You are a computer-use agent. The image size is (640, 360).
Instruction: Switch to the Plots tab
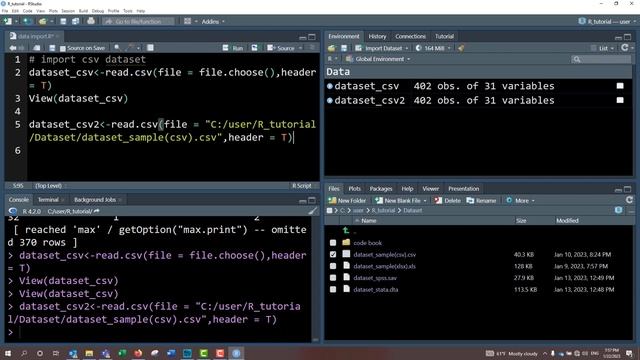[x=354, y=189]
